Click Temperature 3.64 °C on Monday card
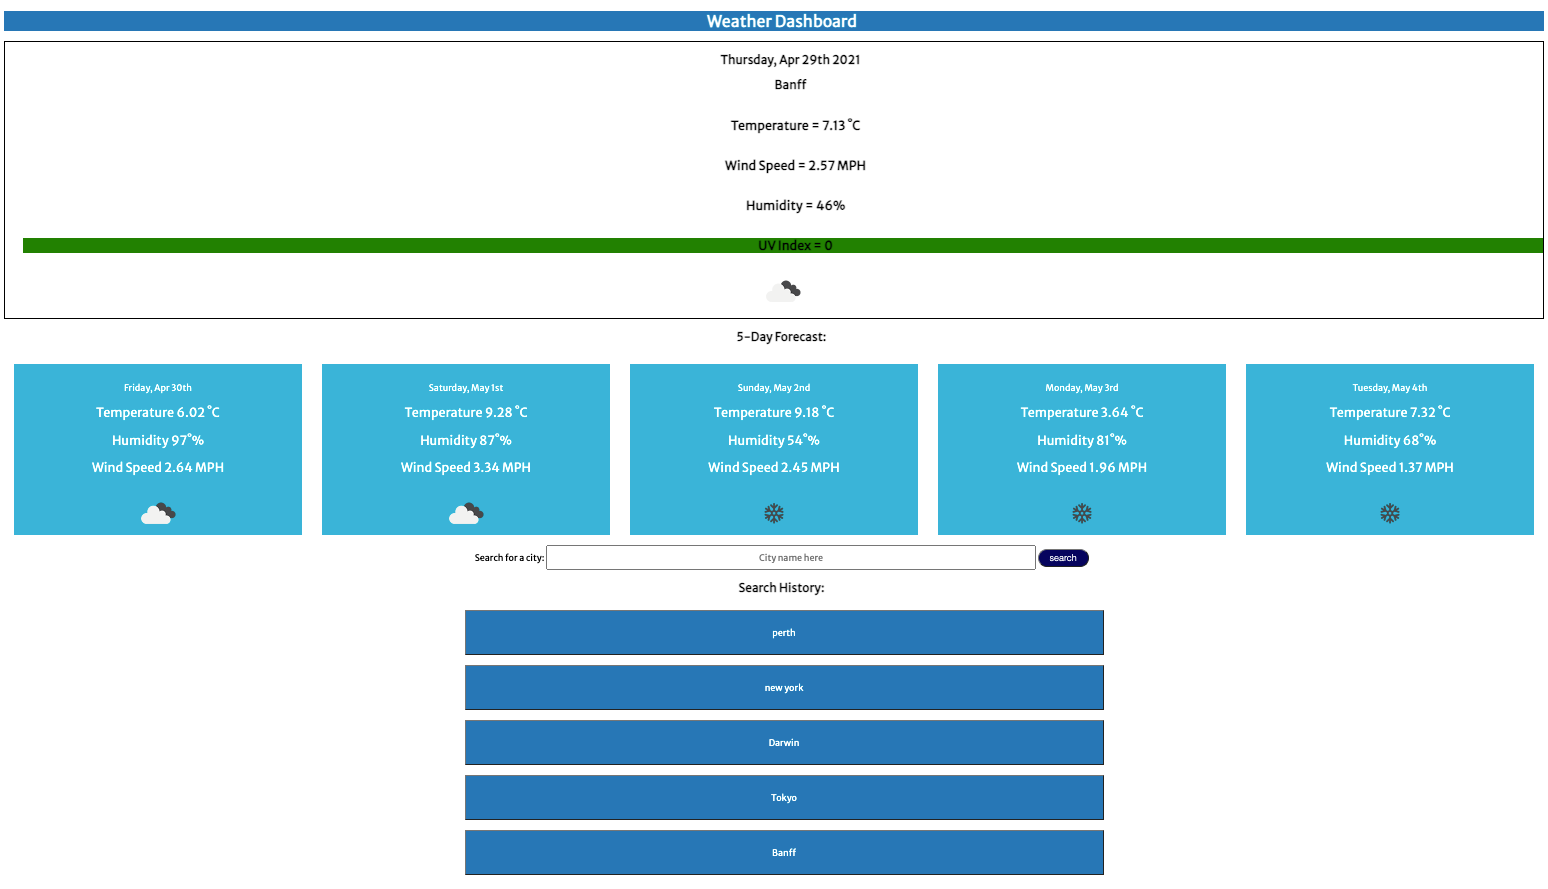1548x889 pixels. 1082,412
